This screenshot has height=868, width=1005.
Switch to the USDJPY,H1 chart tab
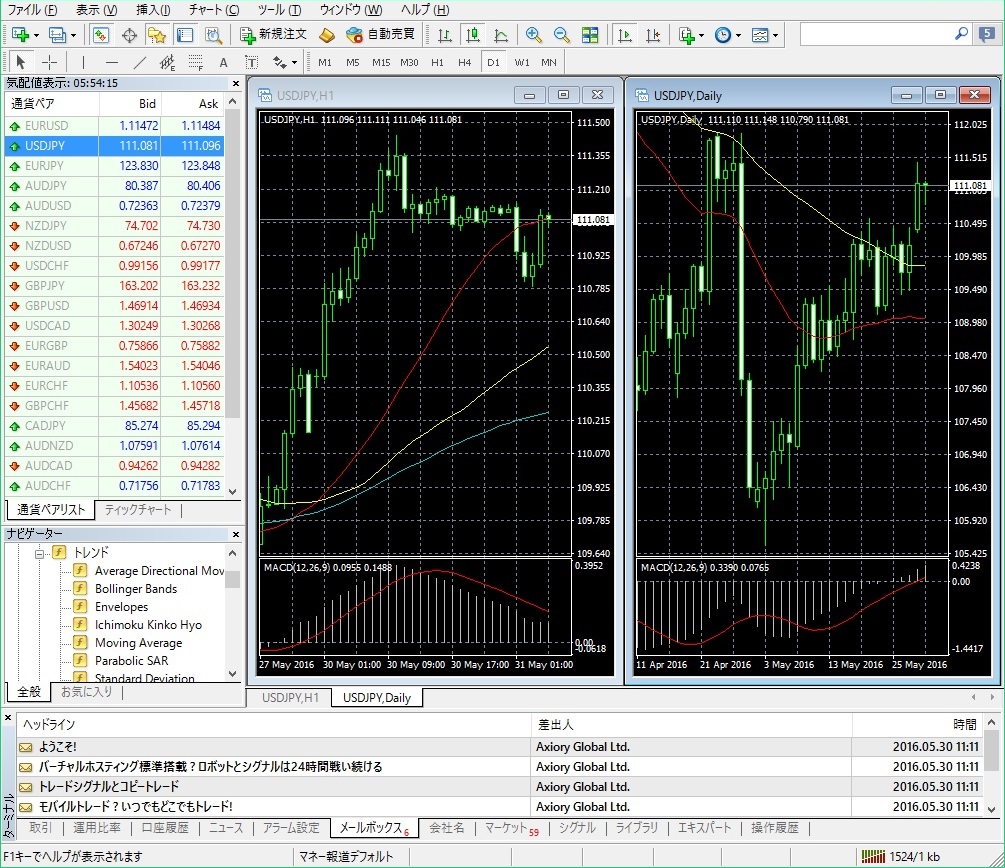pos(290,697)
